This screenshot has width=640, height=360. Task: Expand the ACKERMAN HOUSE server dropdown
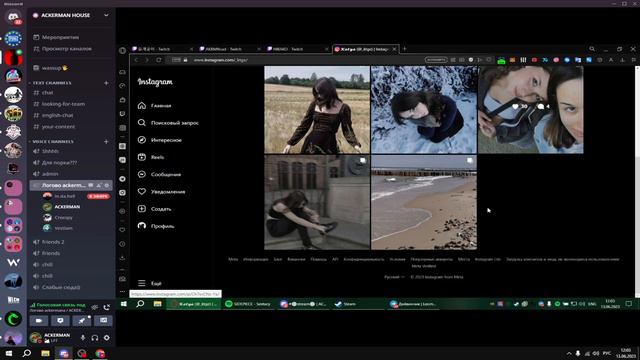point(106,15)
